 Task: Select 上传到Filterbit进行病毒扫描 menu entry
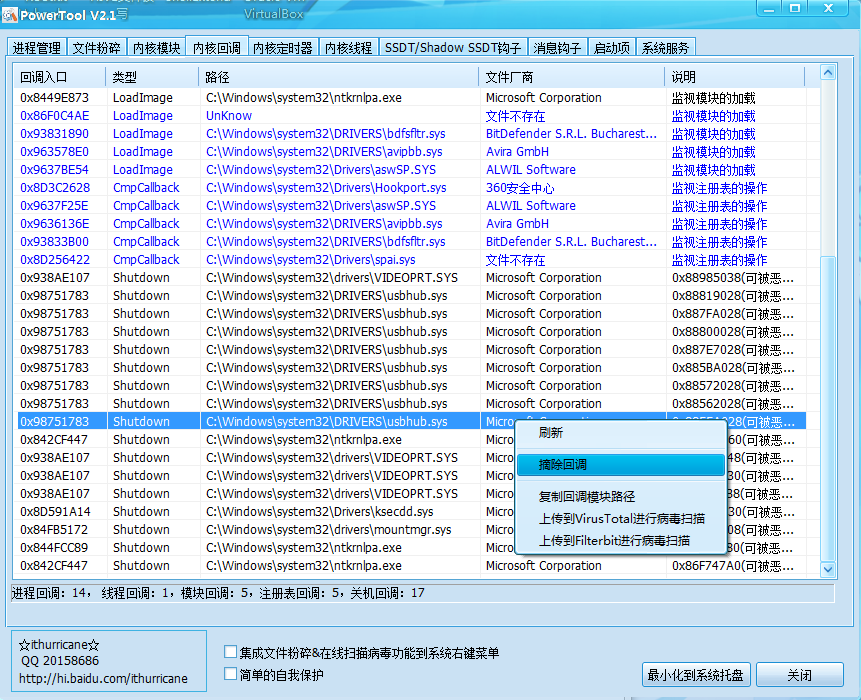point(620,541)
